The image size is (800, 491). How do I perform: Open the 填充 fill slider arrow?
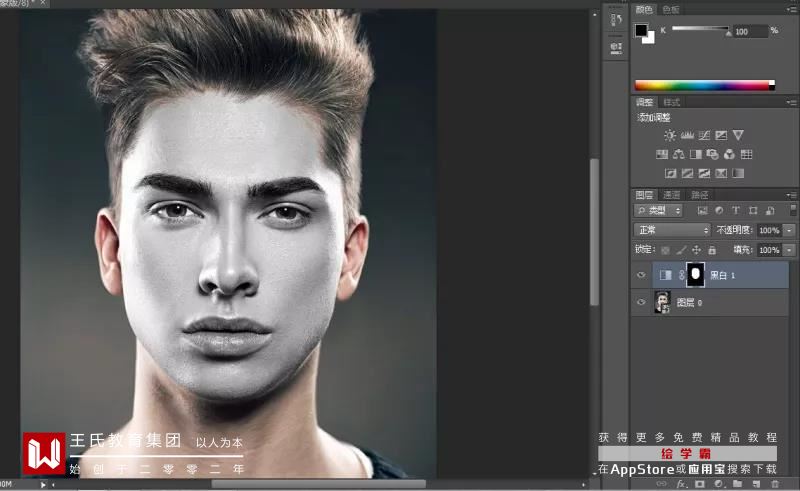coord(790,250)
